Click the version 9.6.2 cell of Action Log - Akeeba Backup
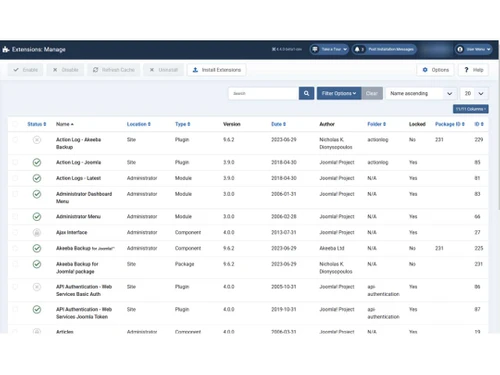Viewport: 500px width, 375px height. 229,140
